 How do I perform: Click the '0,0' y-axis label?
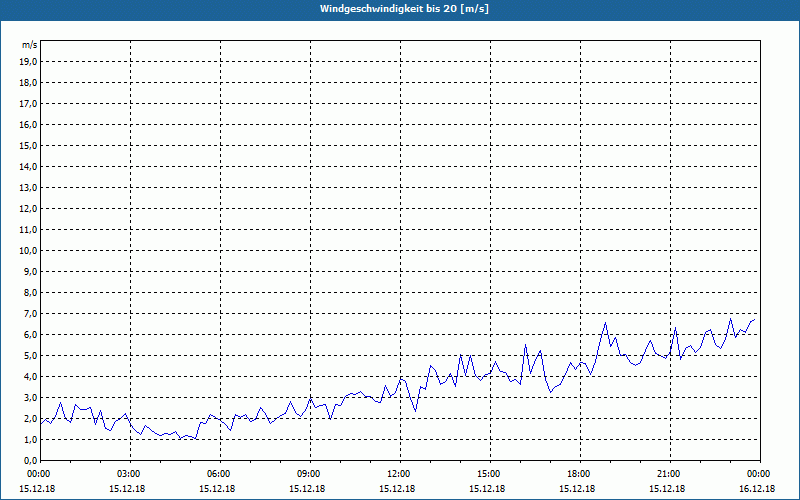click(30, 460)
